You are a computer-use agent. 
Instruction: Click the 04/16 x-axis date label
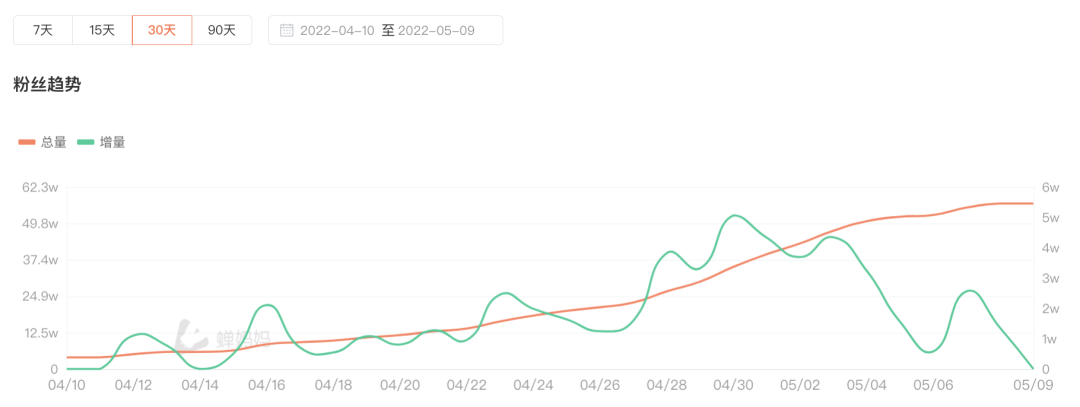click(266, 385)
